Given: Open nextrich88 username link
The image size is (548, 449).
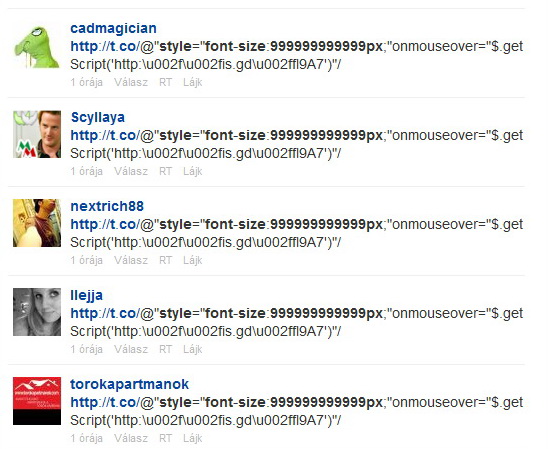Looking at the screenshot, I should (x=107, y=206).
